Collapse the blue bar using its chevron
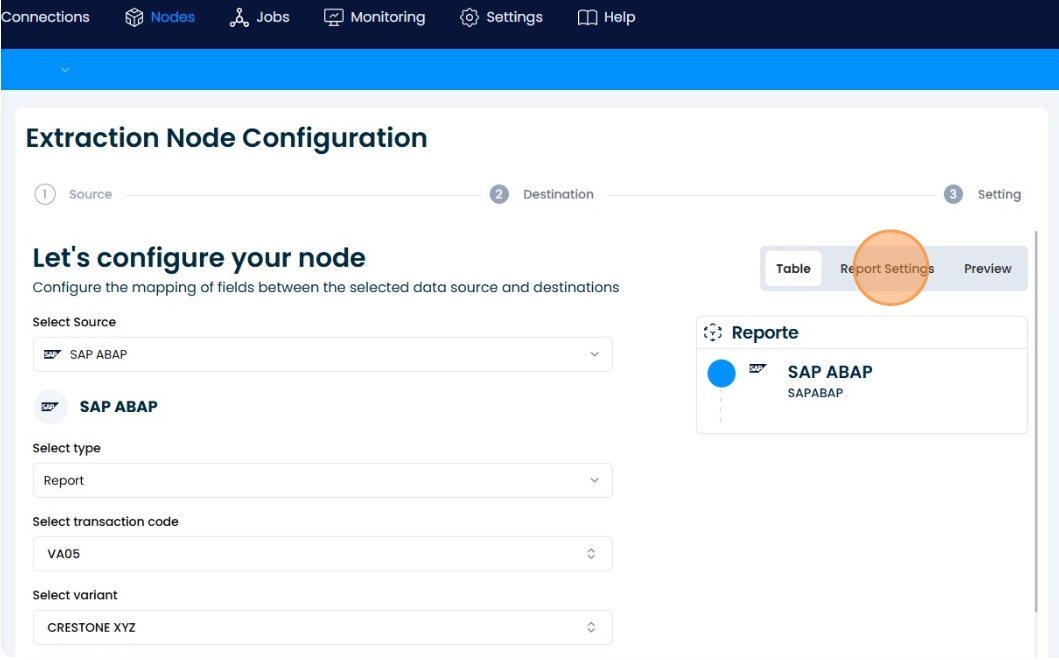This screenshot has height=660, width=1059. pyautogui.click(x=64, y=70)
